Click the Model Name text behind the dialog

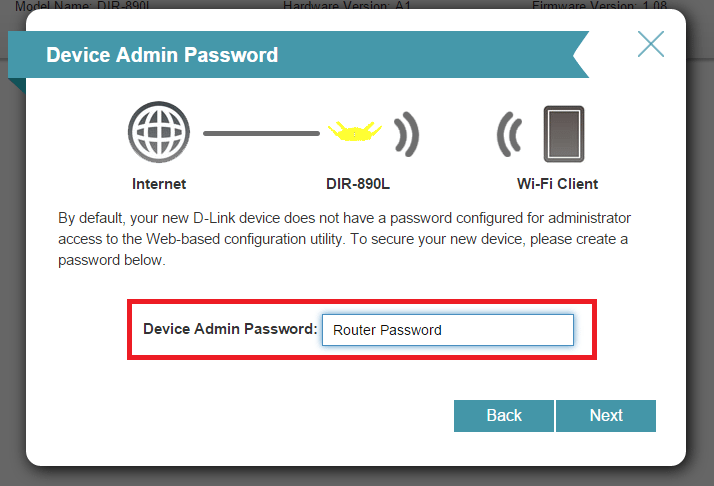82,6
